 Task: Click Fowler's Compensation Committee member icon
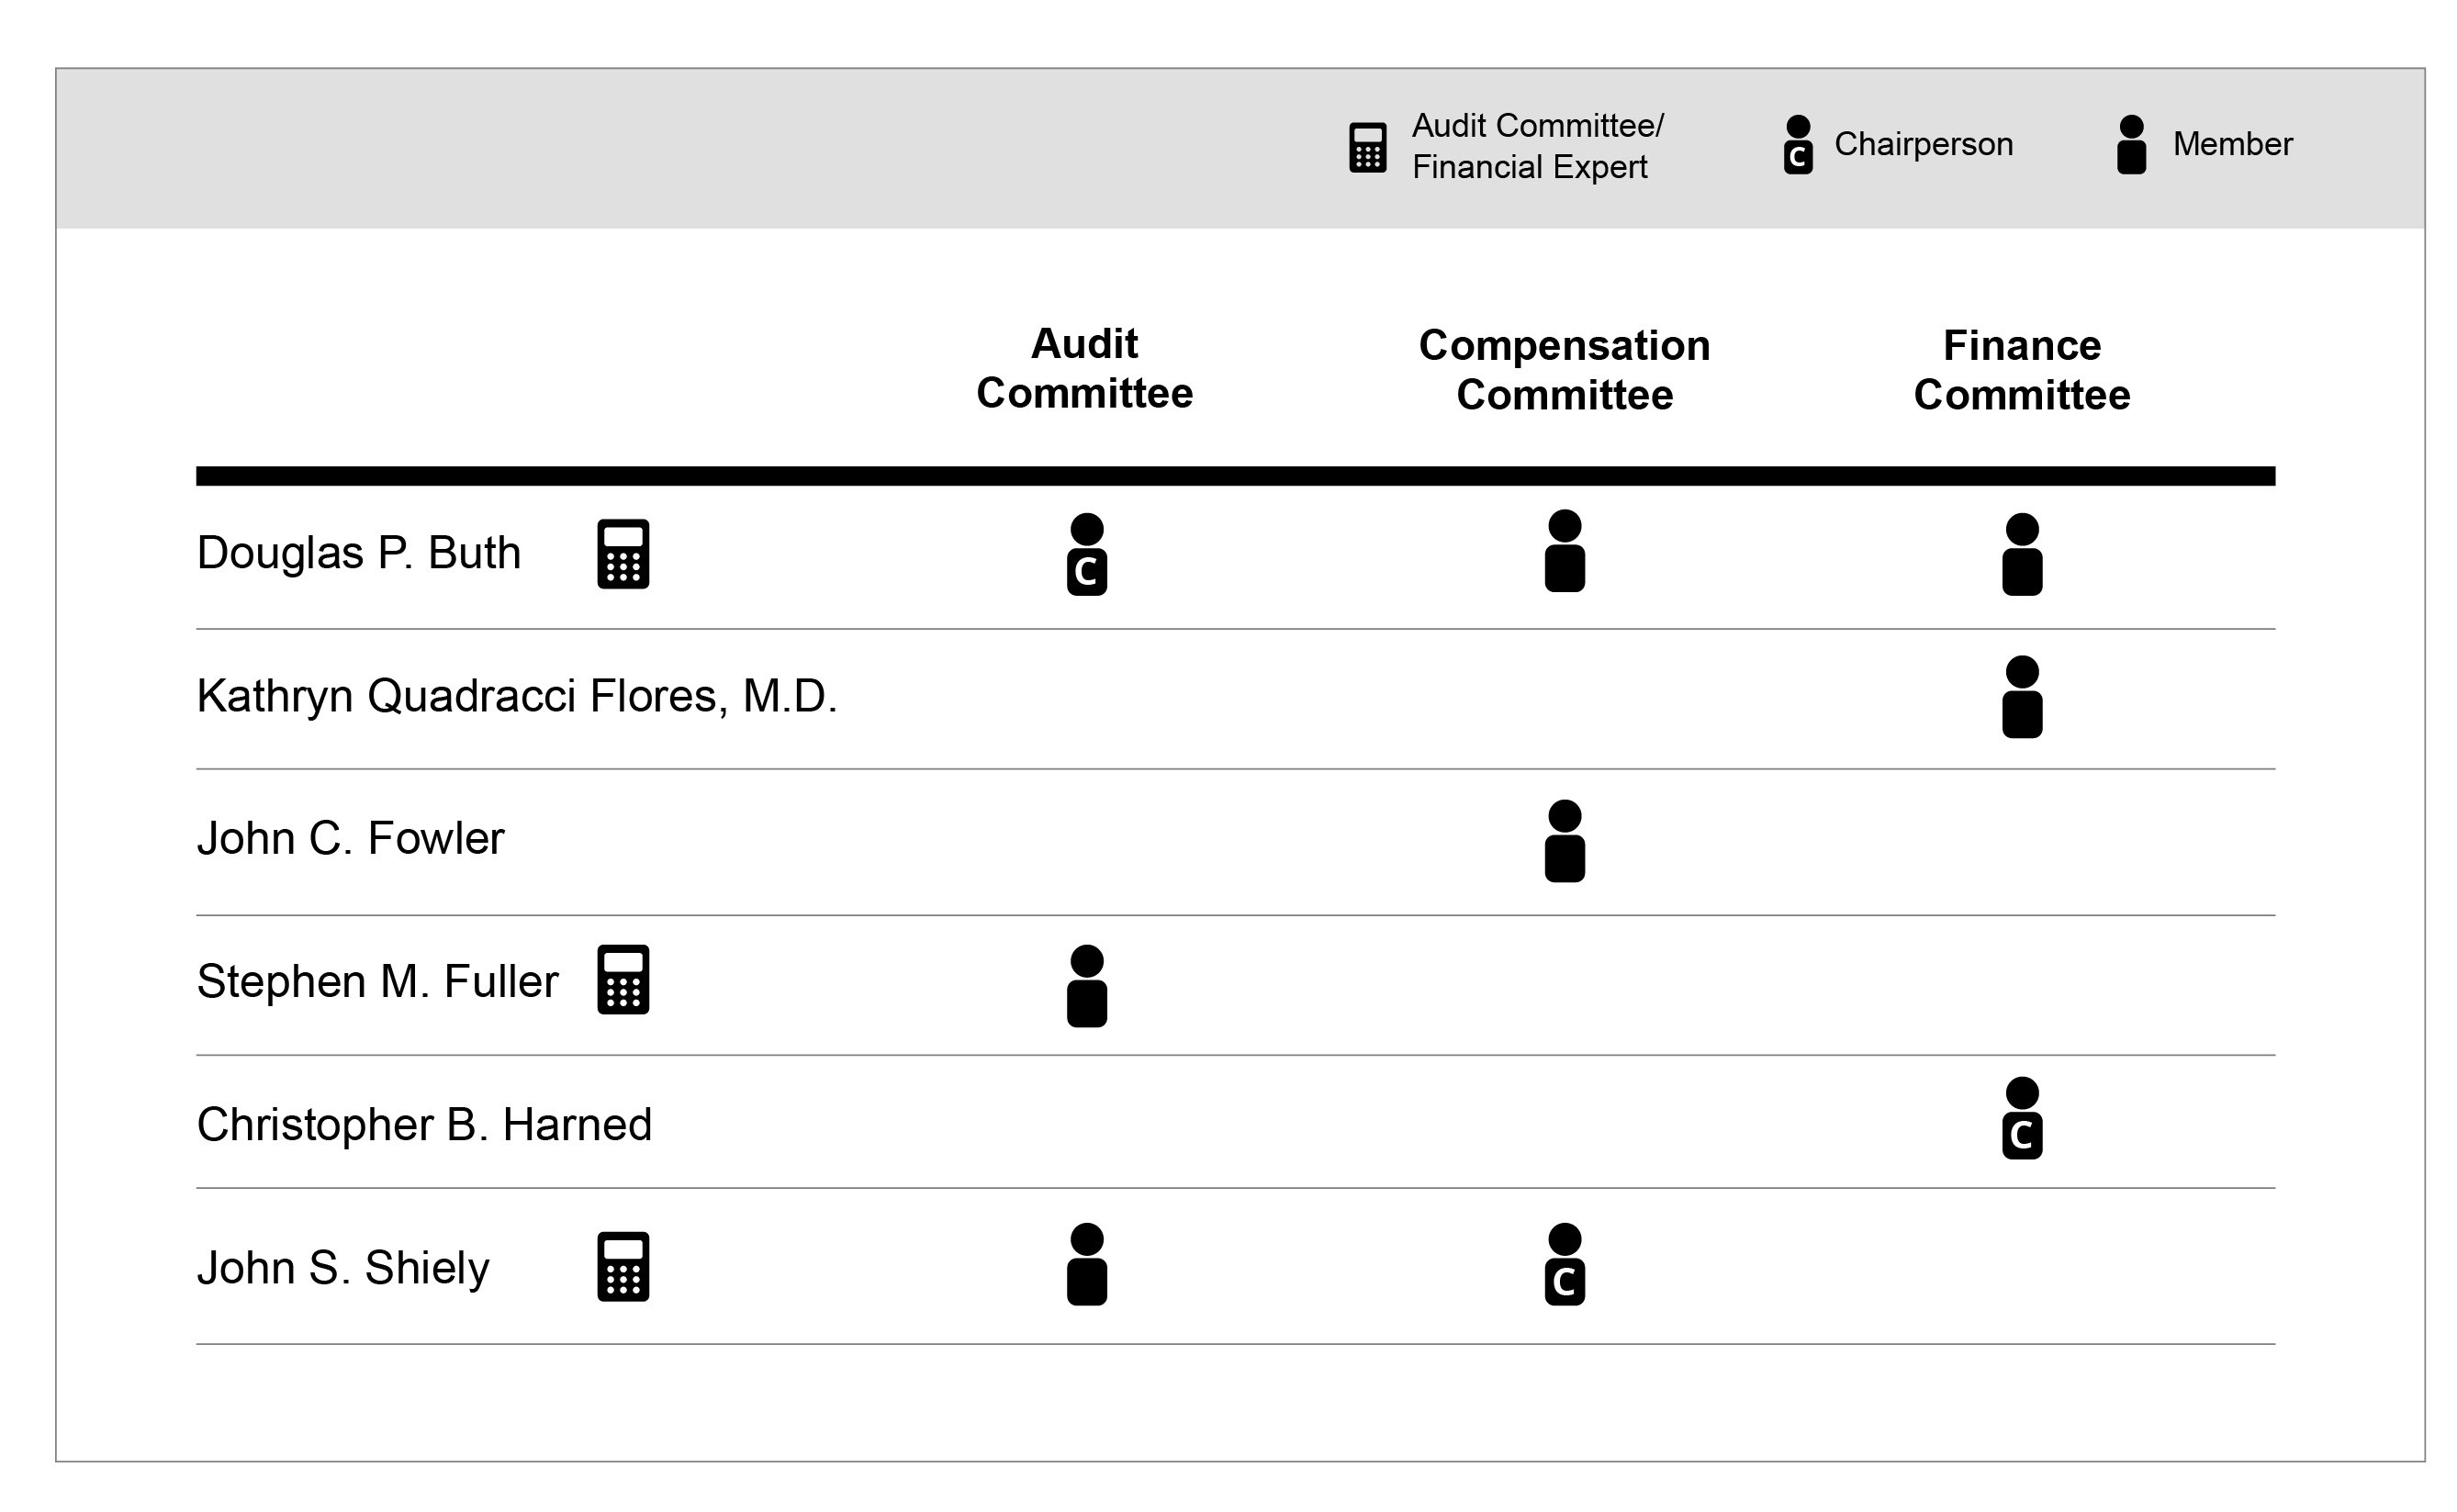(1565, 841)
